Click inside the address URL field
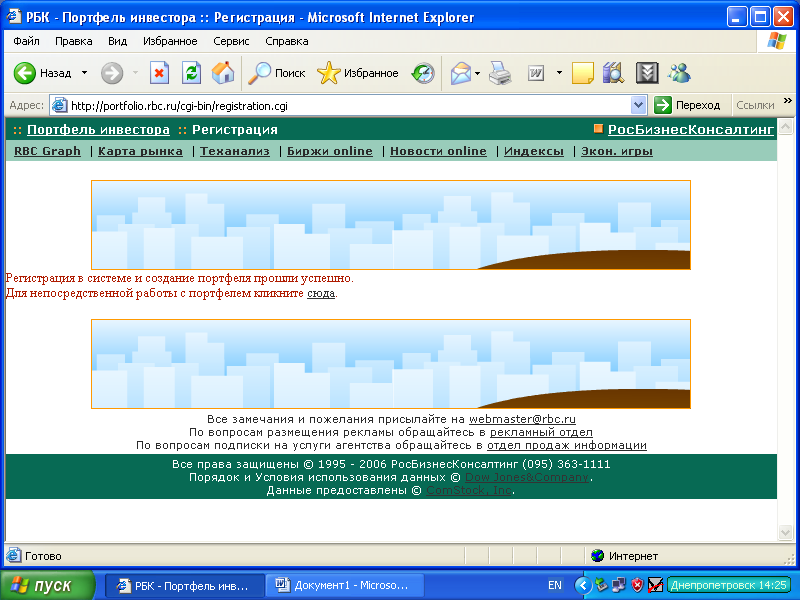800x600 pixels. (x=347, y=106)
